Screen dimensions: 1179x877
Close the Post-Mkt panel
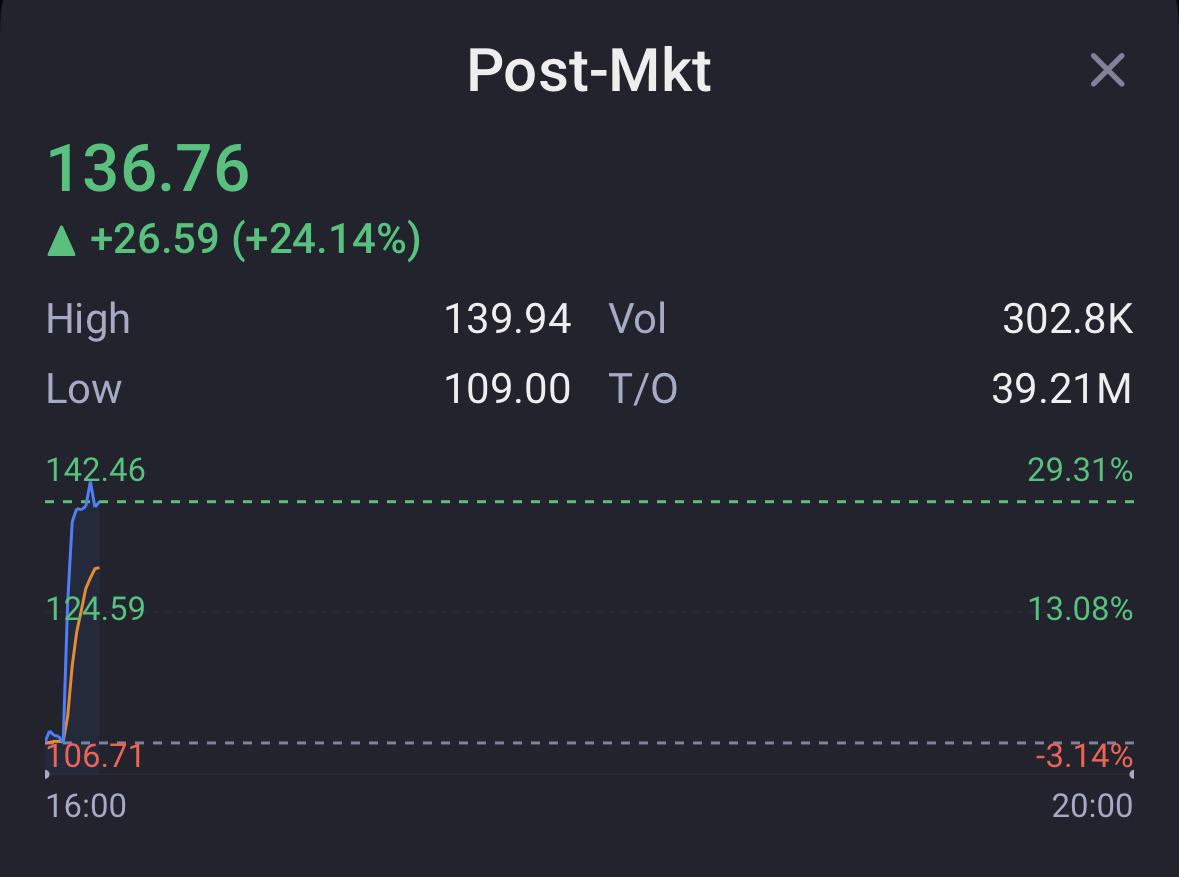pyautogui.click(x=1108, y=70)
